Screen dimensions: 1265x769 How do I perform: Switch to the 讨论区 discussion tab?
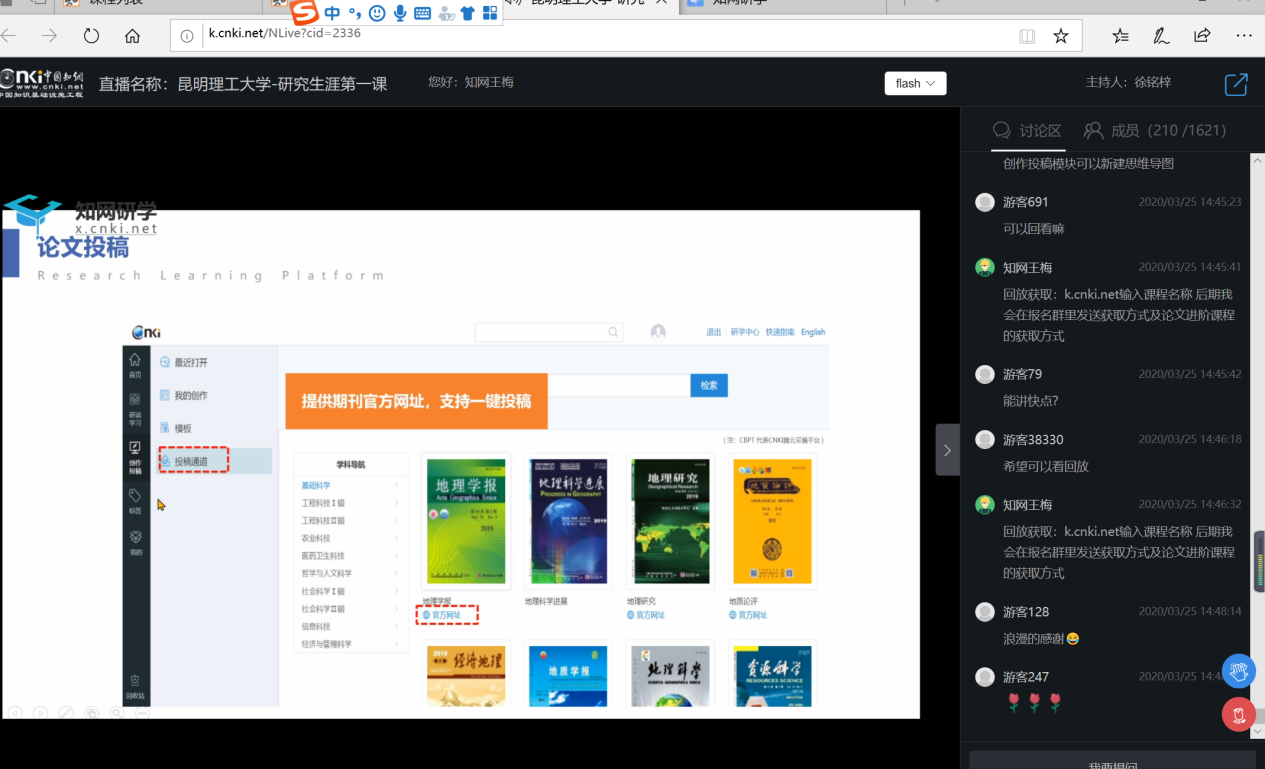tap(1027, 131)
